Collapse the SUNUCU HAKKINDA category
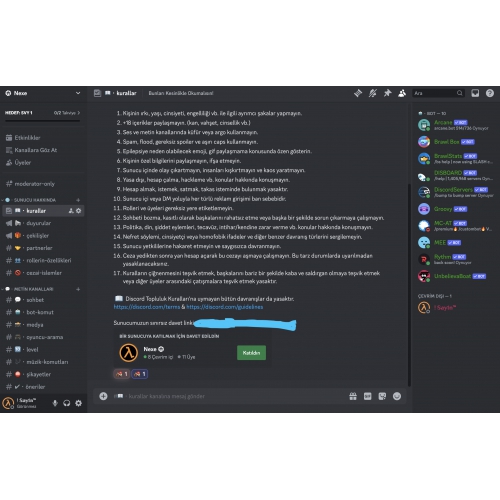The image size is (500, 500). tap(35, 200)
